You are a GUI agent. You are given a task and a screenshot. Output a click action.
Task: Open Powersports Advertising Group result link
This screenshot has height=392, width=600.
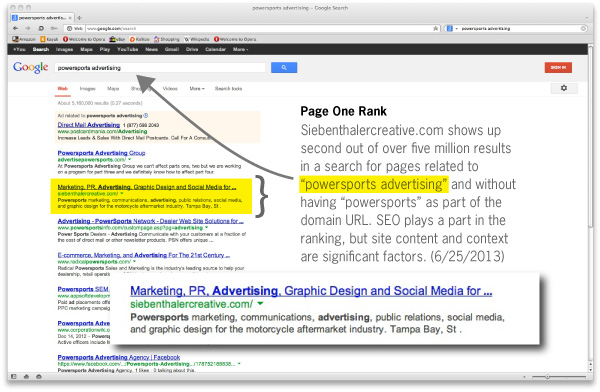101,153
